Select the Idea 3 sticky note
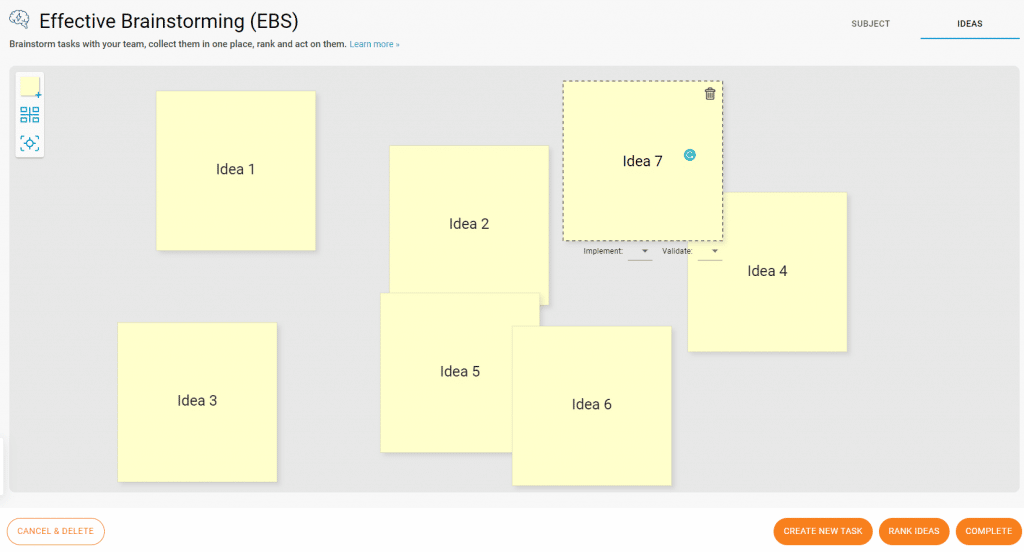1024x552 pixels. pos(197,401)
